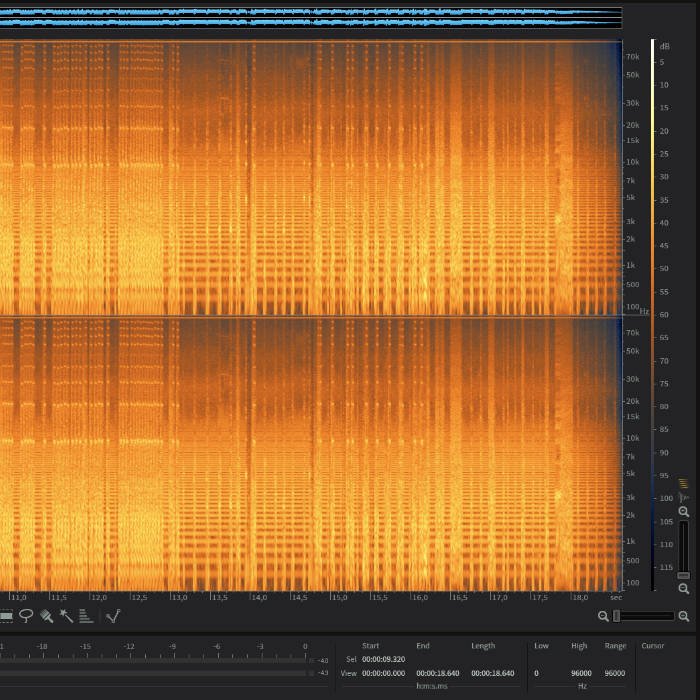Select the Time selection tool
700x700 pixels.
[6, 616]
